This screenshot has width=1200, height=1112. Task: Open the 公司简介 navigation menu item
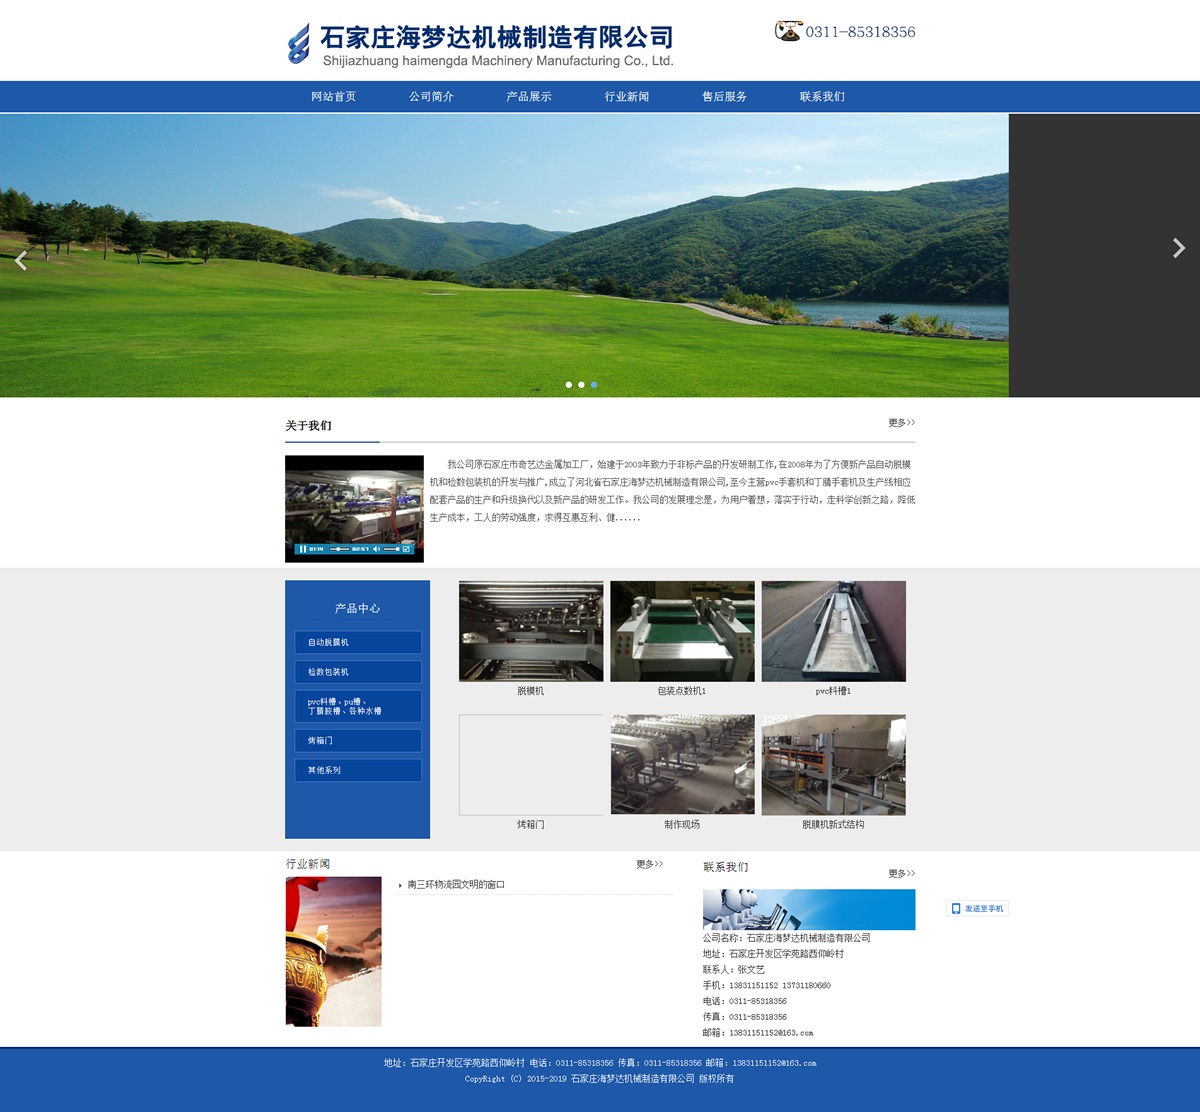click(431, 97)
